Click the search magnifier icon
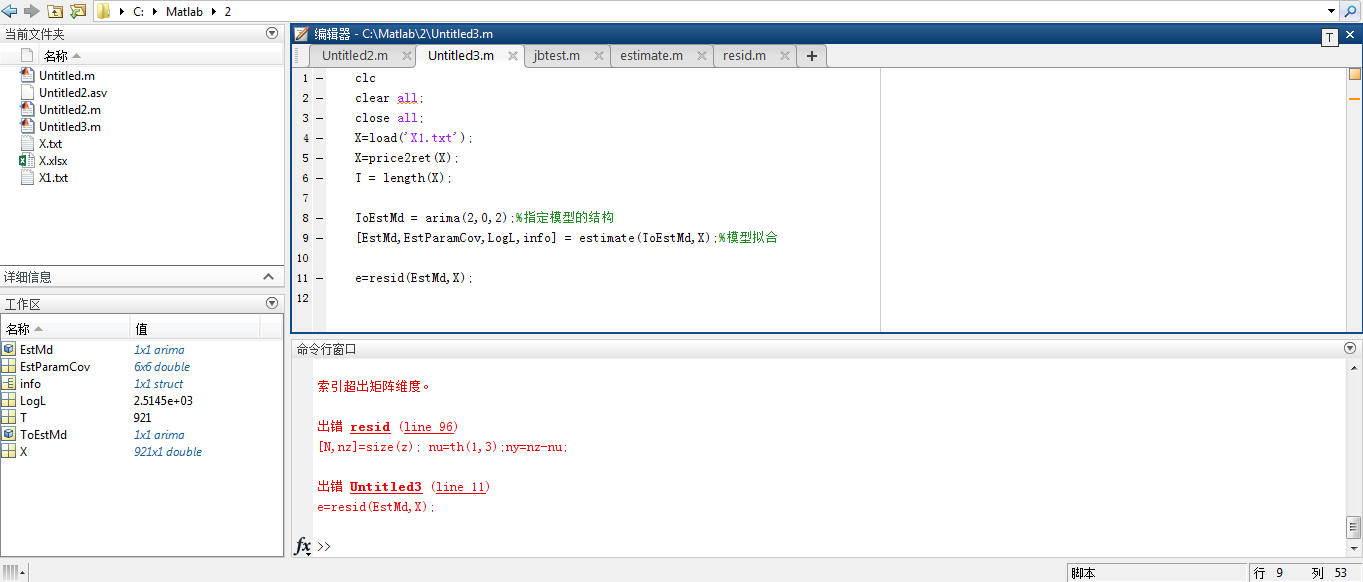Image resolution: width=1363 pixels, height=582 pixels. click(x=1350, y=11)
